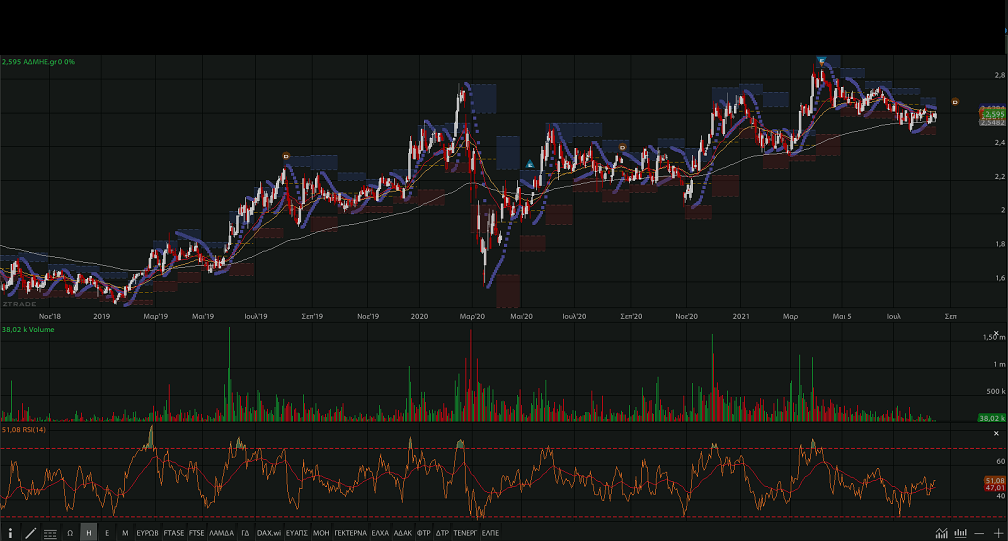Switch to the Ω timeframe
Viewport: 1008px width, 541px height.
pyautogui.click(x=70, y=533)
